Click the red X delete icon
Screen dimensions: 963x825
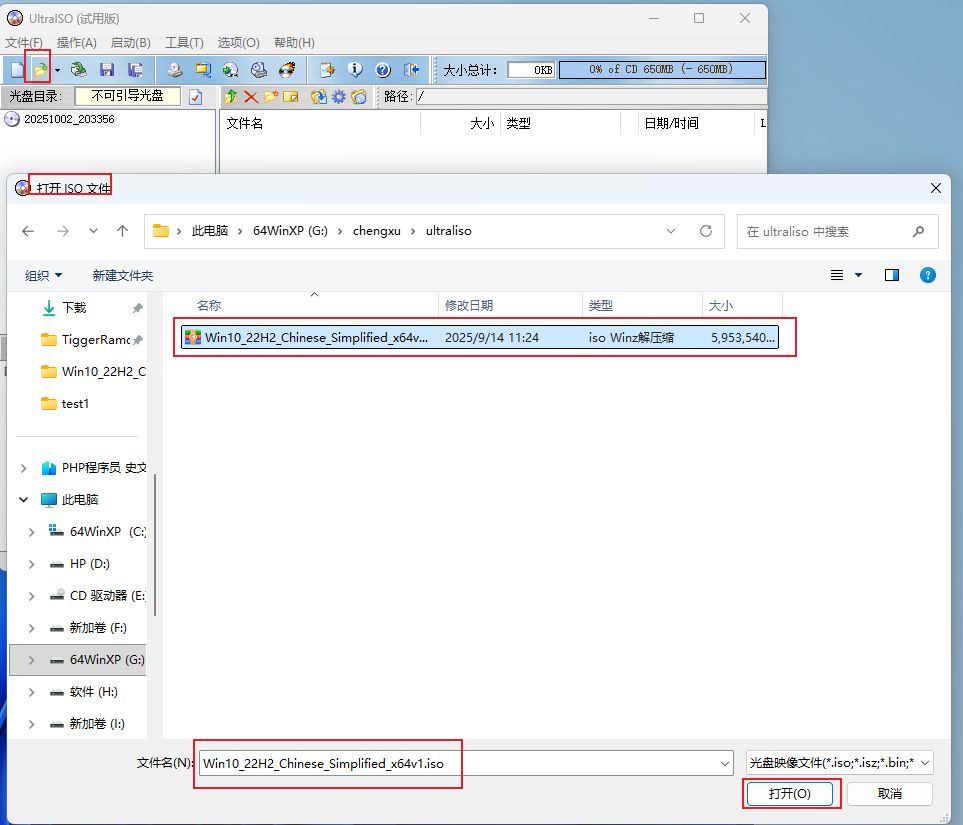click(251, 97)
